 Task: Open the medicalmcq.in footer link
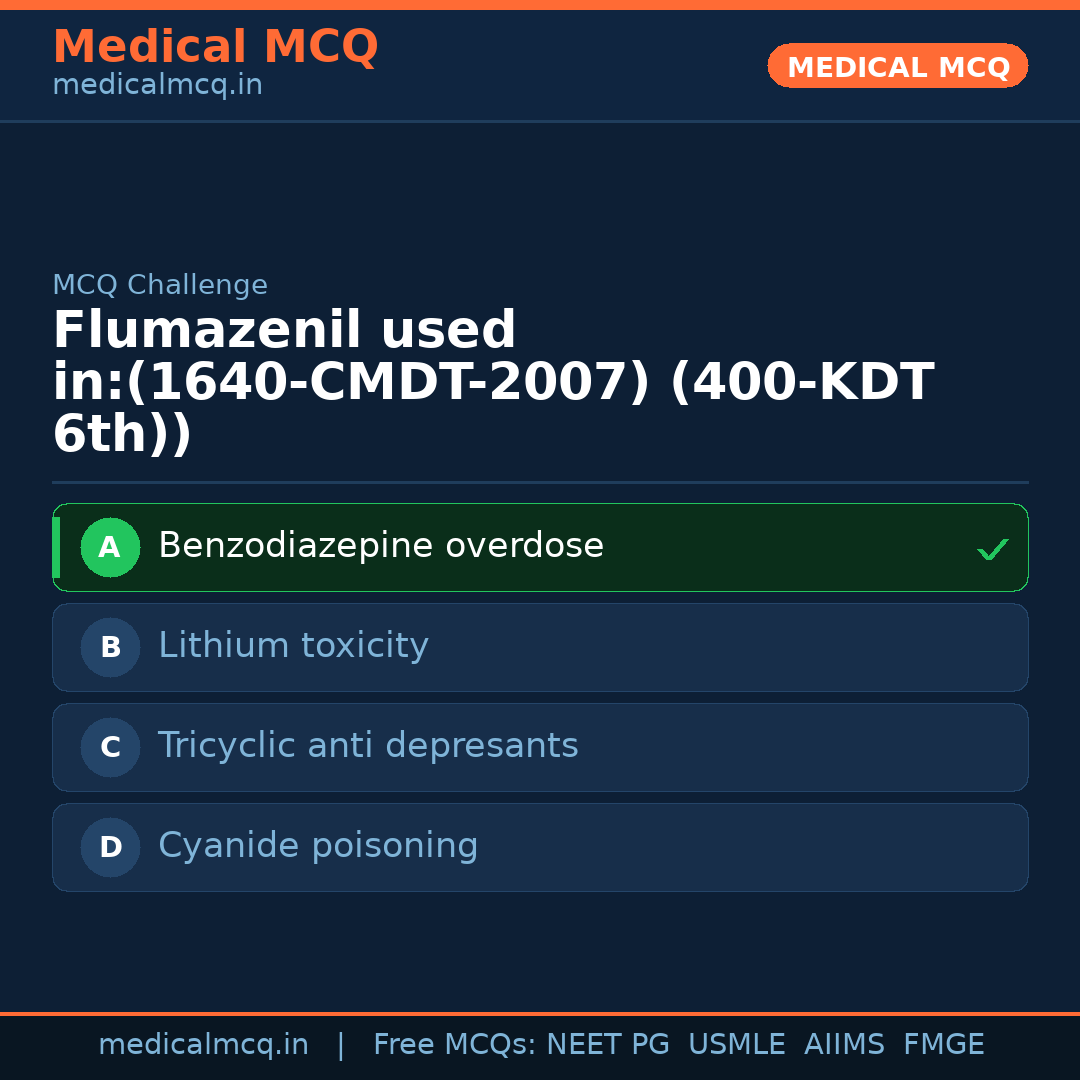(203, 1045)
